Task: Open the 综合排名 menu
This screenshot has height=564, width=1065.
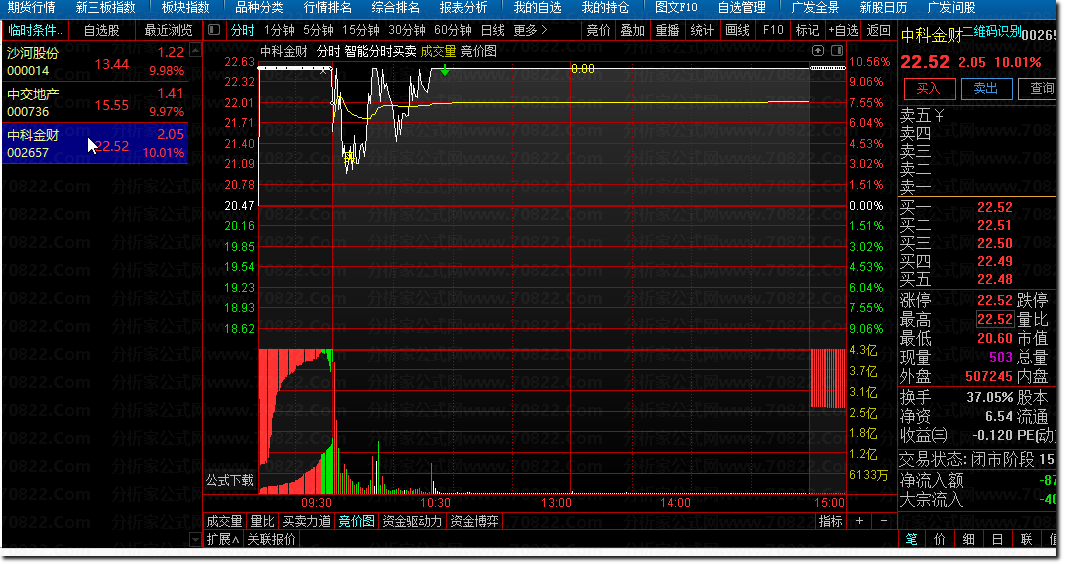Action: pyautogui.click(x=395, y=8)
